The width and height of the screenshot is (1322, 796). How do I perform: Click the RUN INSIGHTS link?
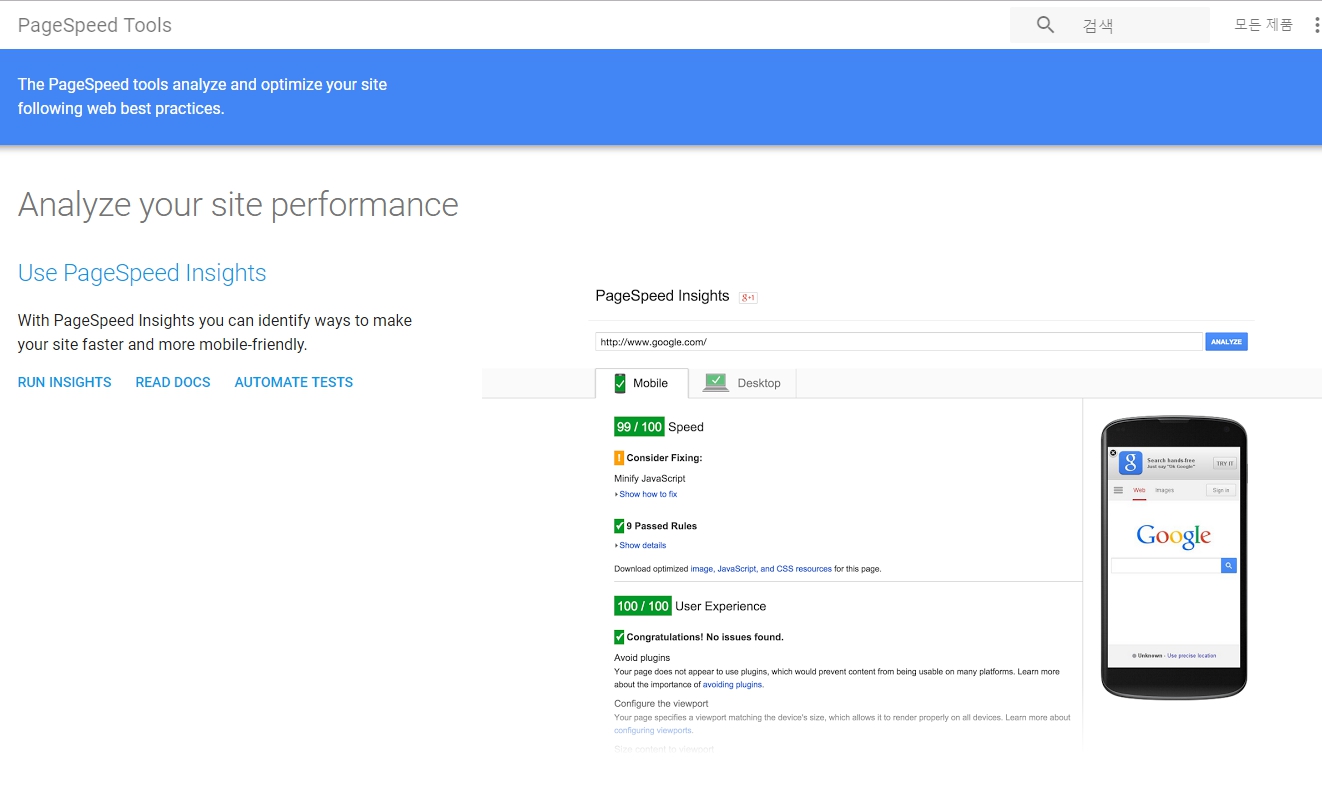click(64, 382)
